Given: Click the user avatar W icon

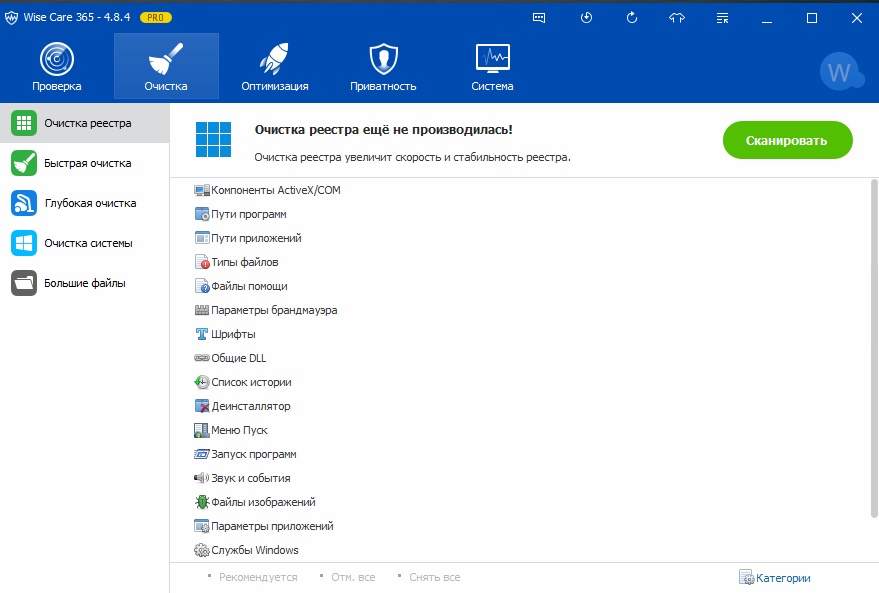Looking at the screenshot, I should tap(840, 72).
